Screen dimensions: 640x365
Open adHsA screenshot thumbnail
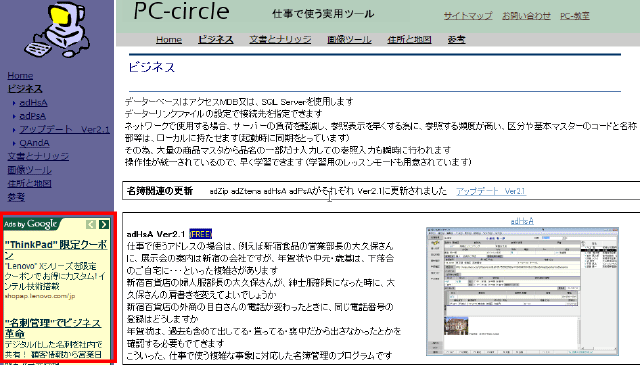522,291
